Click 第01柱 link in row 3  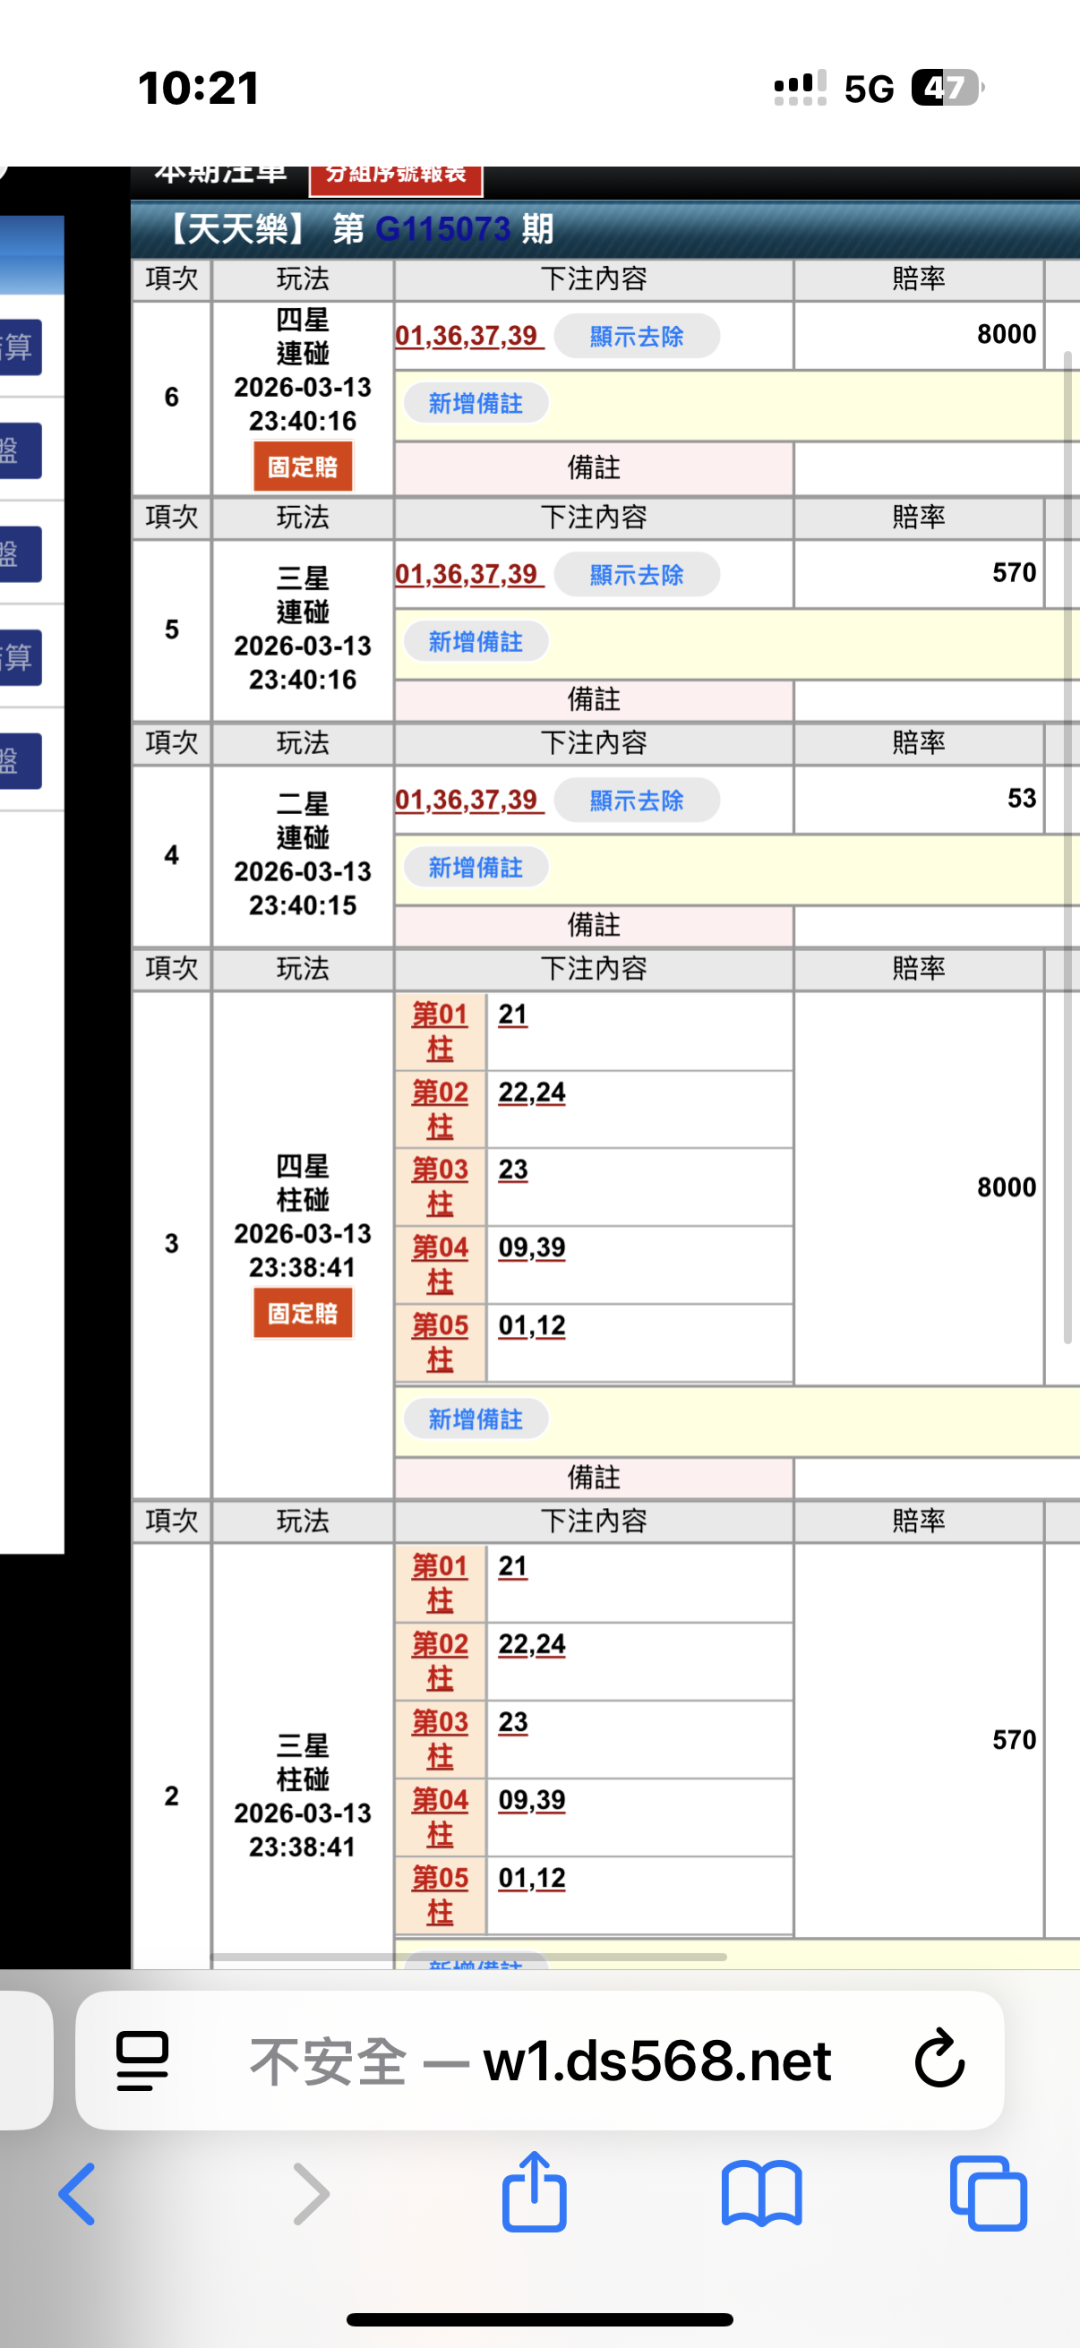coord(440,1031)
